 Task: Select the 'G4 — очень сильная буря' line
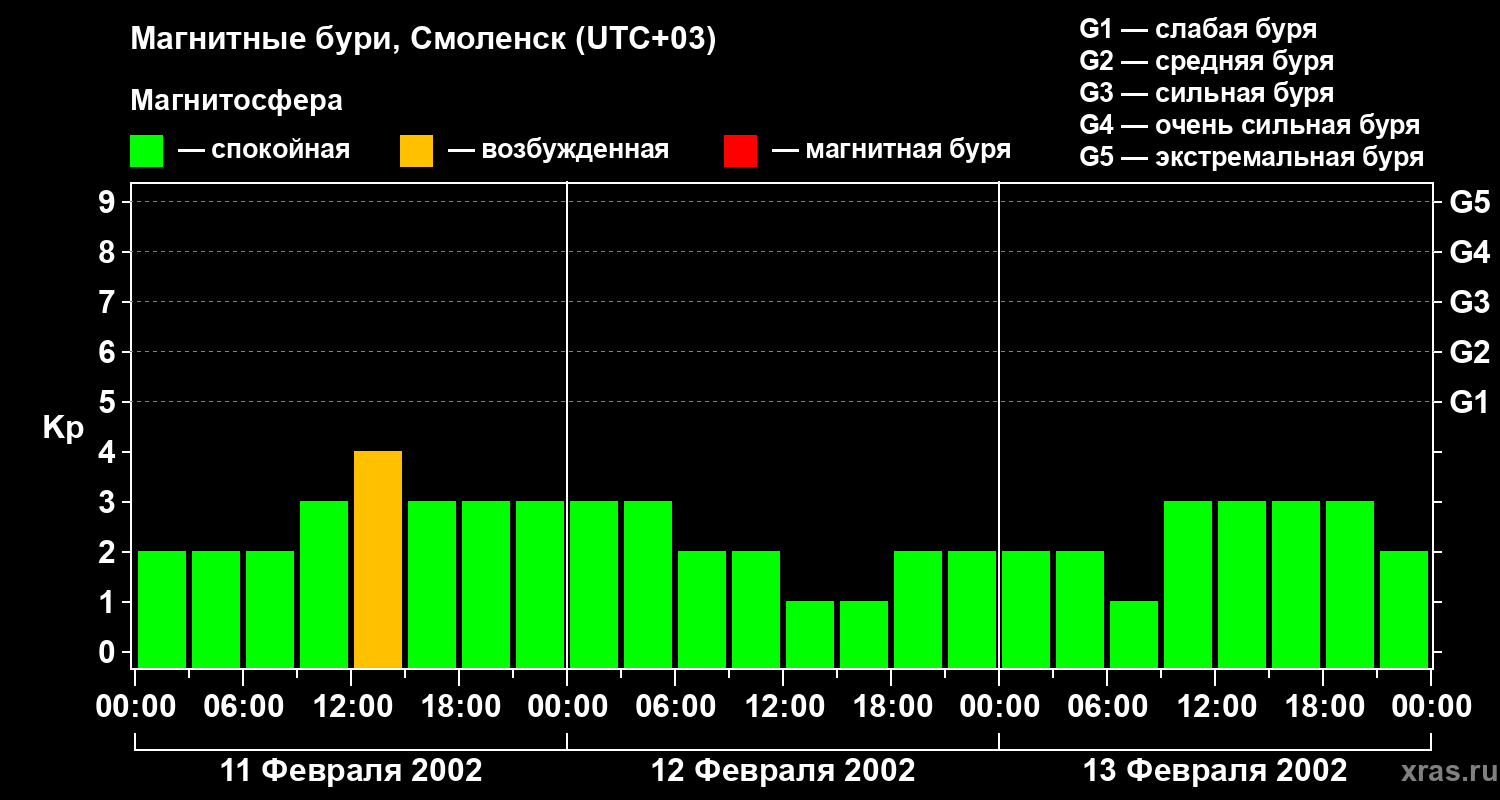pyautogui.click(x=1249, y=125)
